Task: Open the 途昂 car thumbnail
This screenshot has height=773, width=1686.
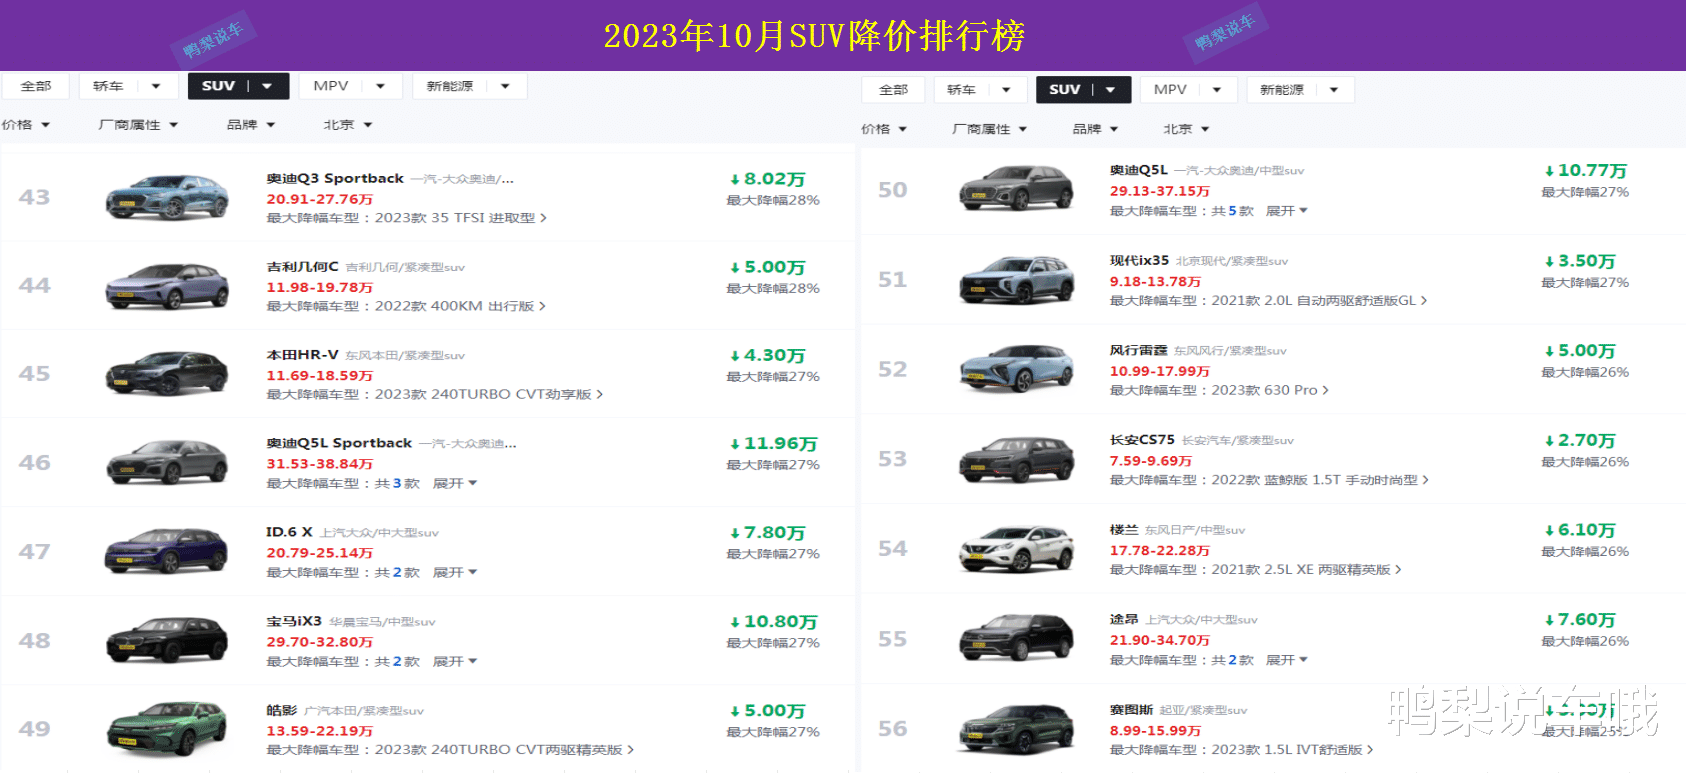Action: 1017,638
